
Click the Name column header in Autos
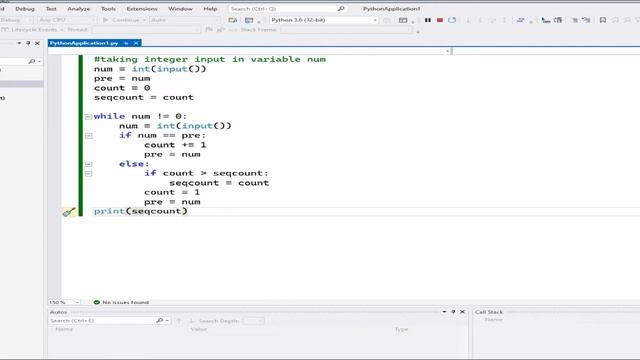click(x=64, y=329)
